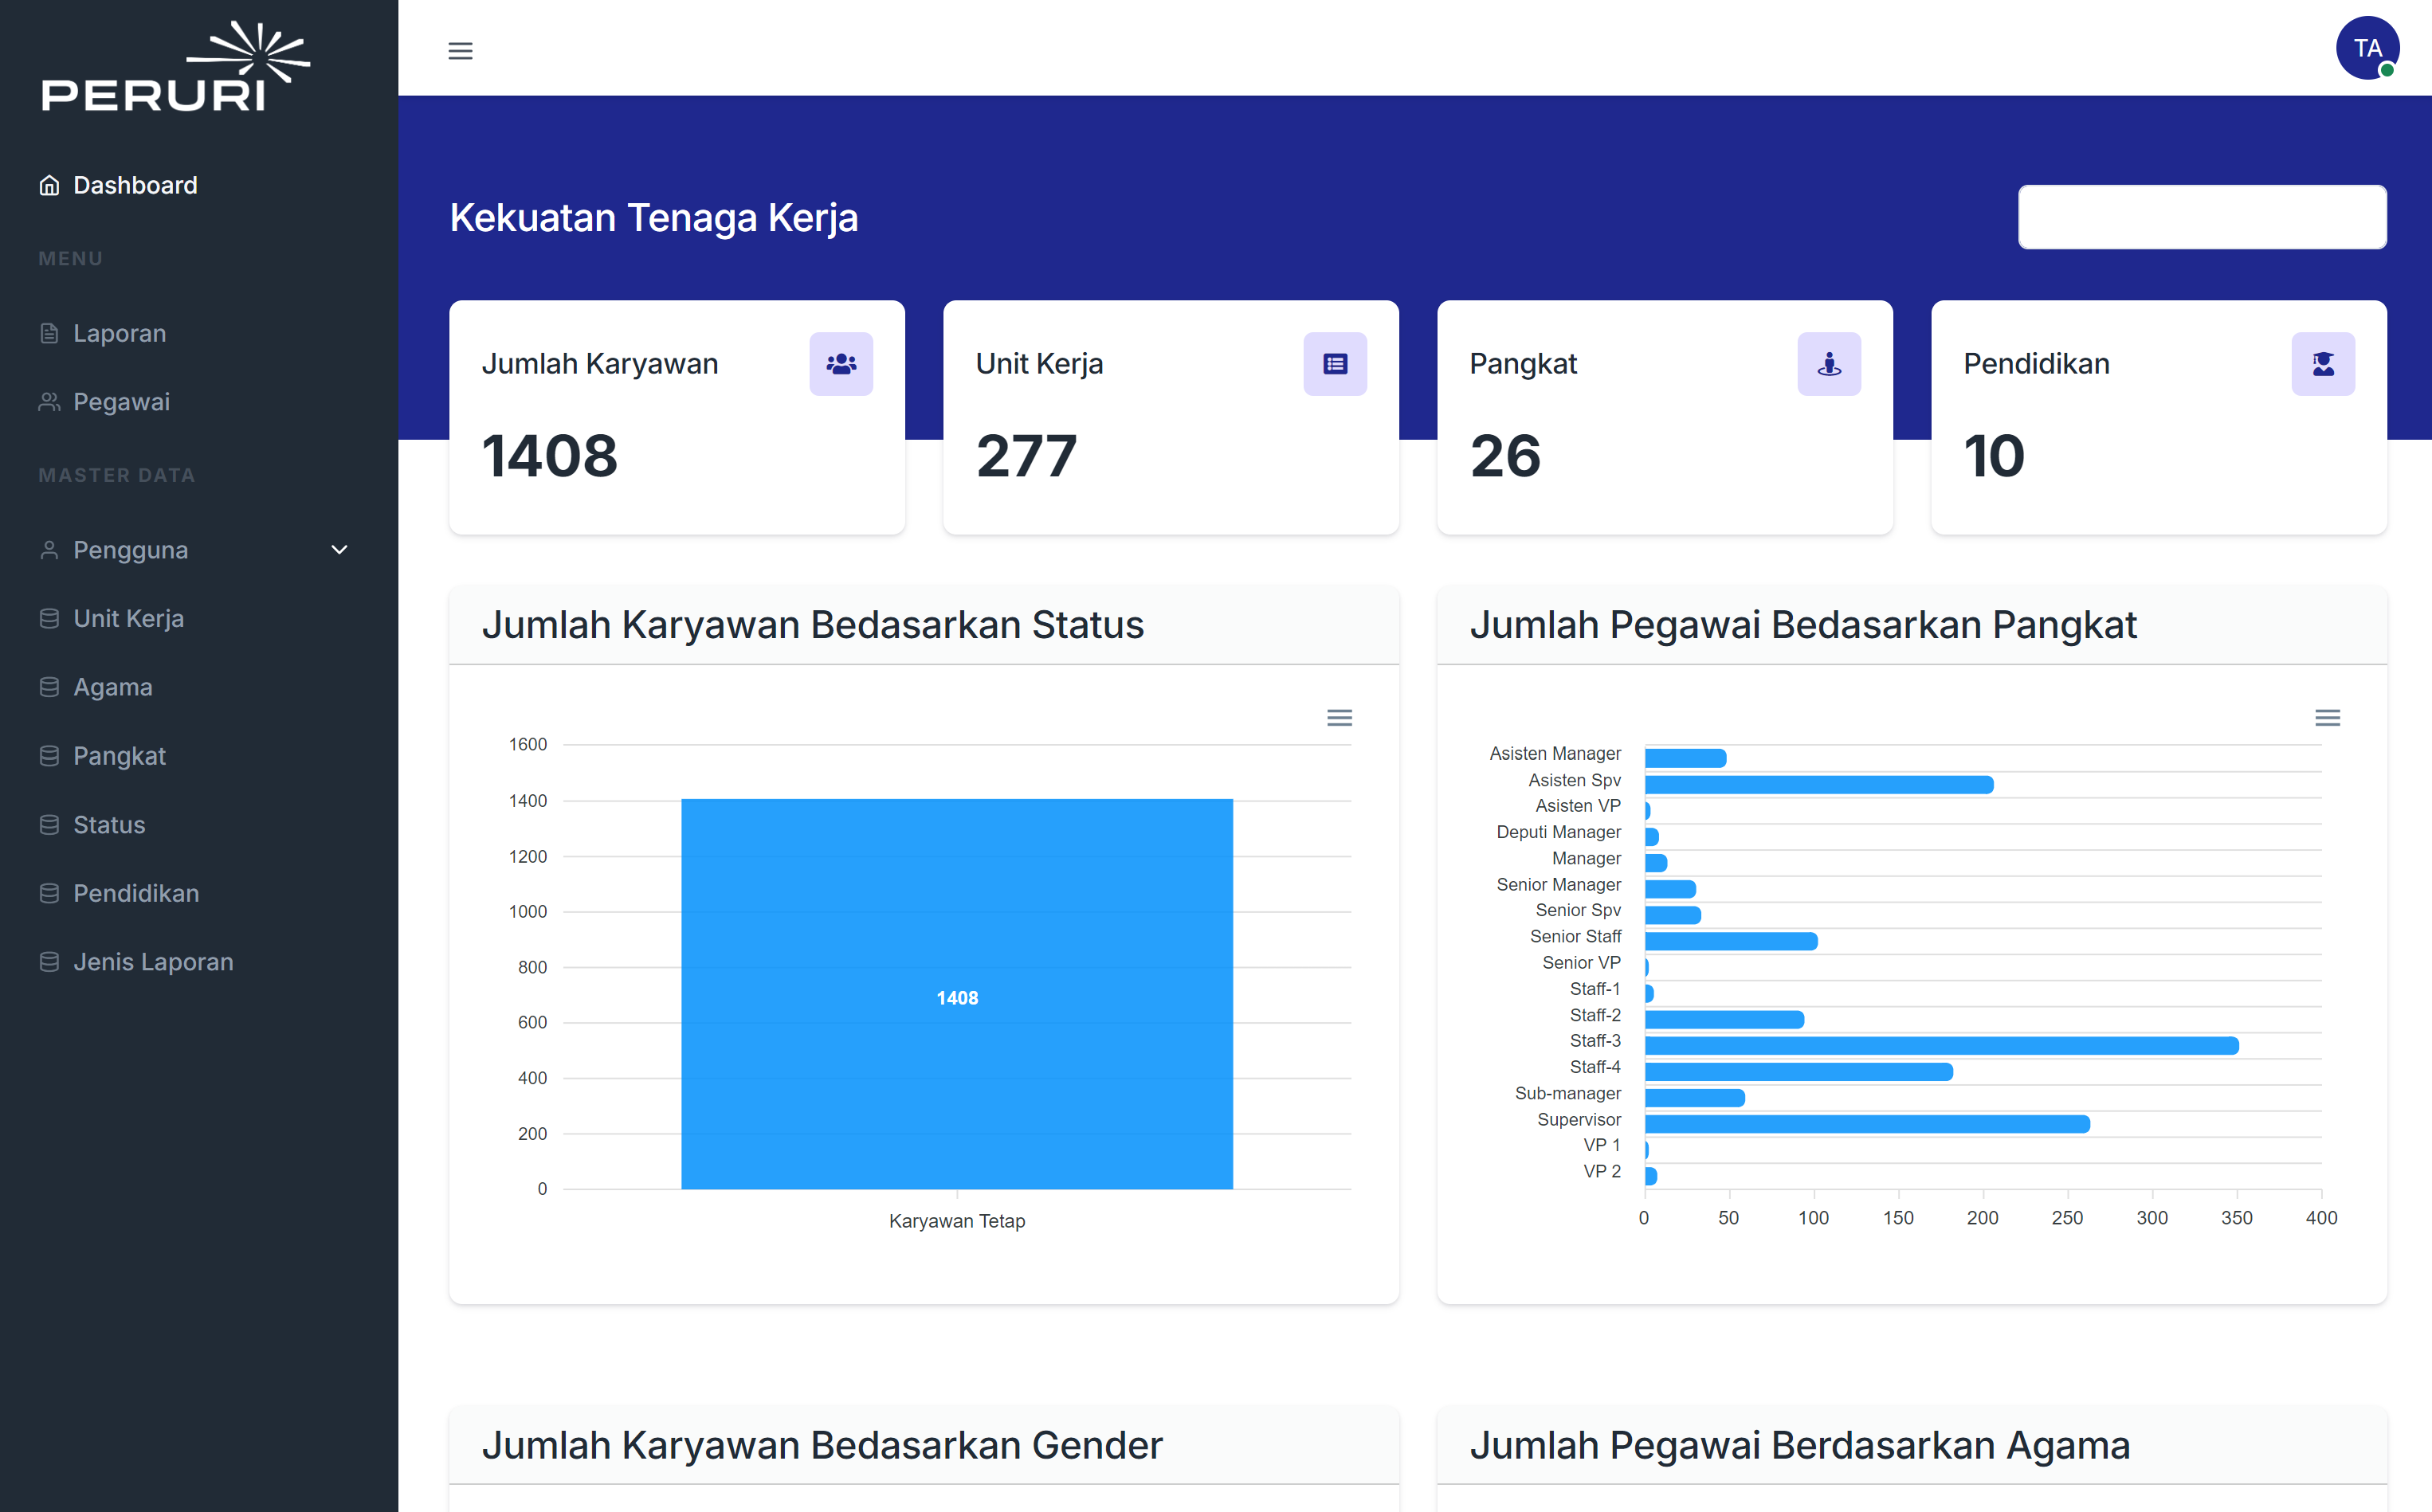
Task: Click the Senior VP axis label
Action: click(x=1581, y=962)
